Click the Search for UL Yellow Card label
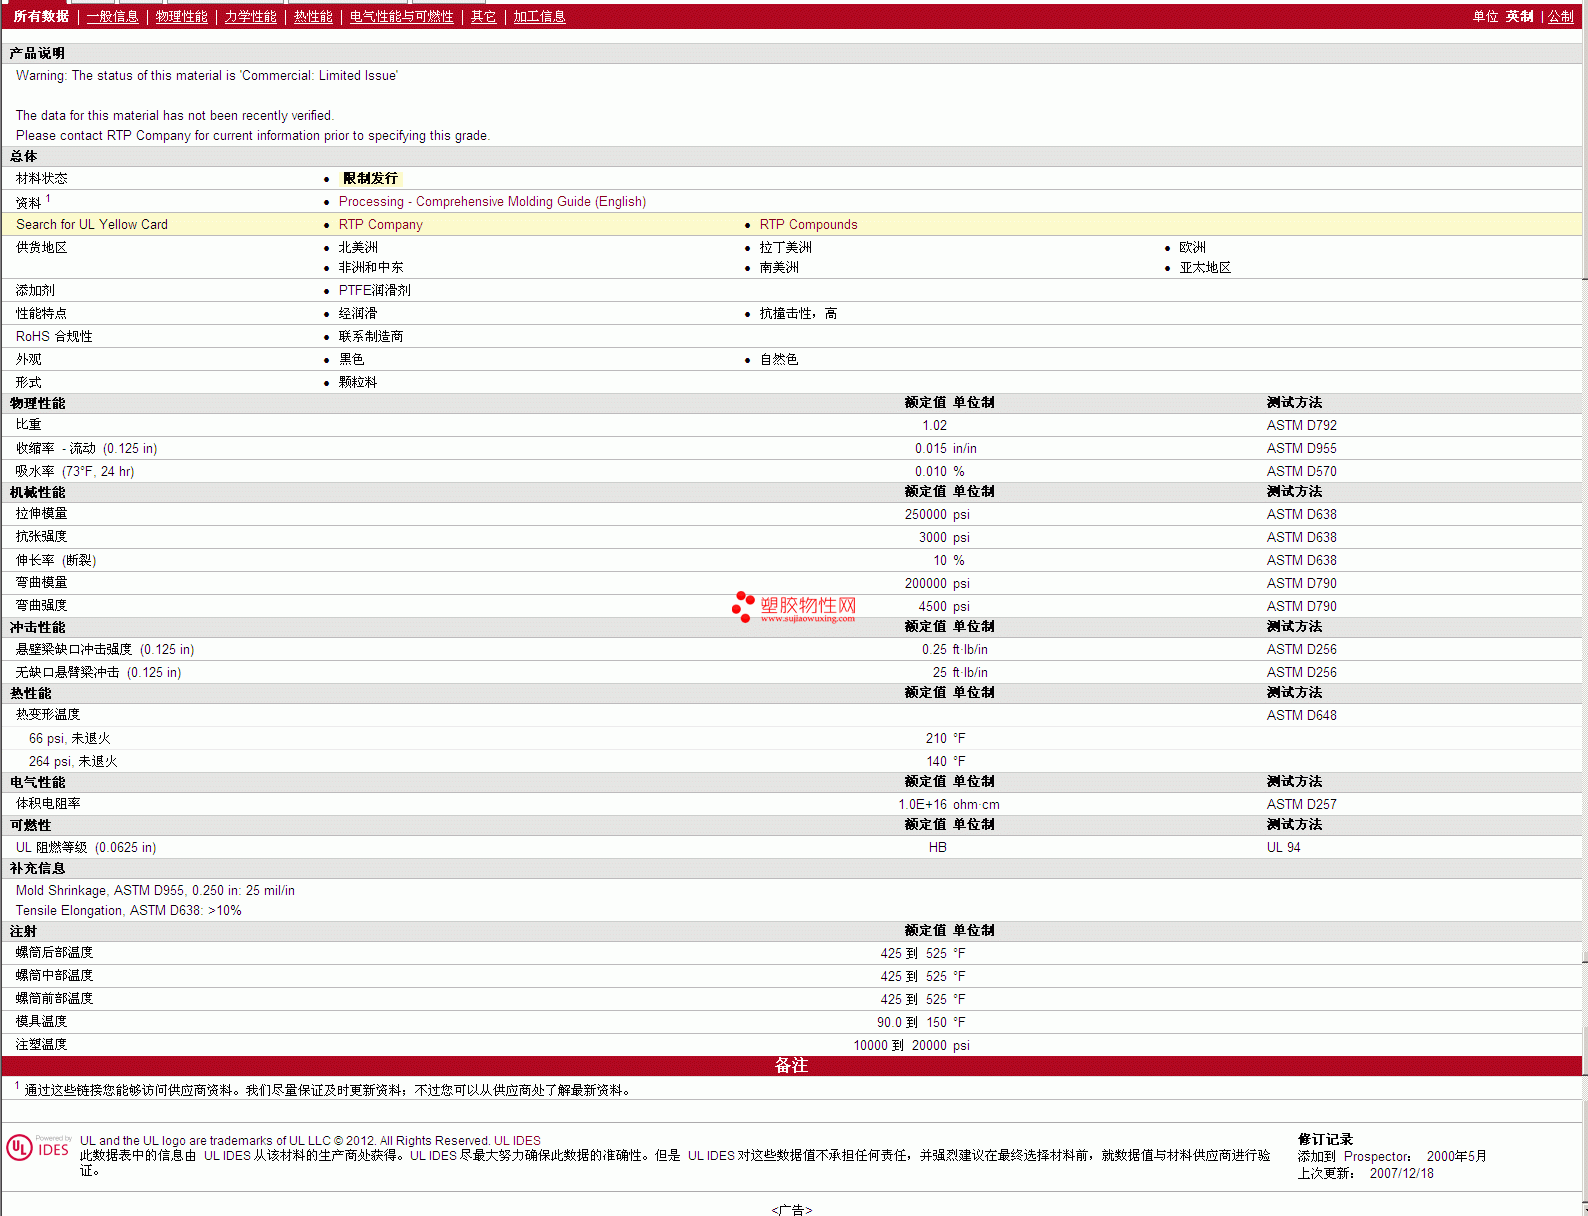 (x=92, y=225)
